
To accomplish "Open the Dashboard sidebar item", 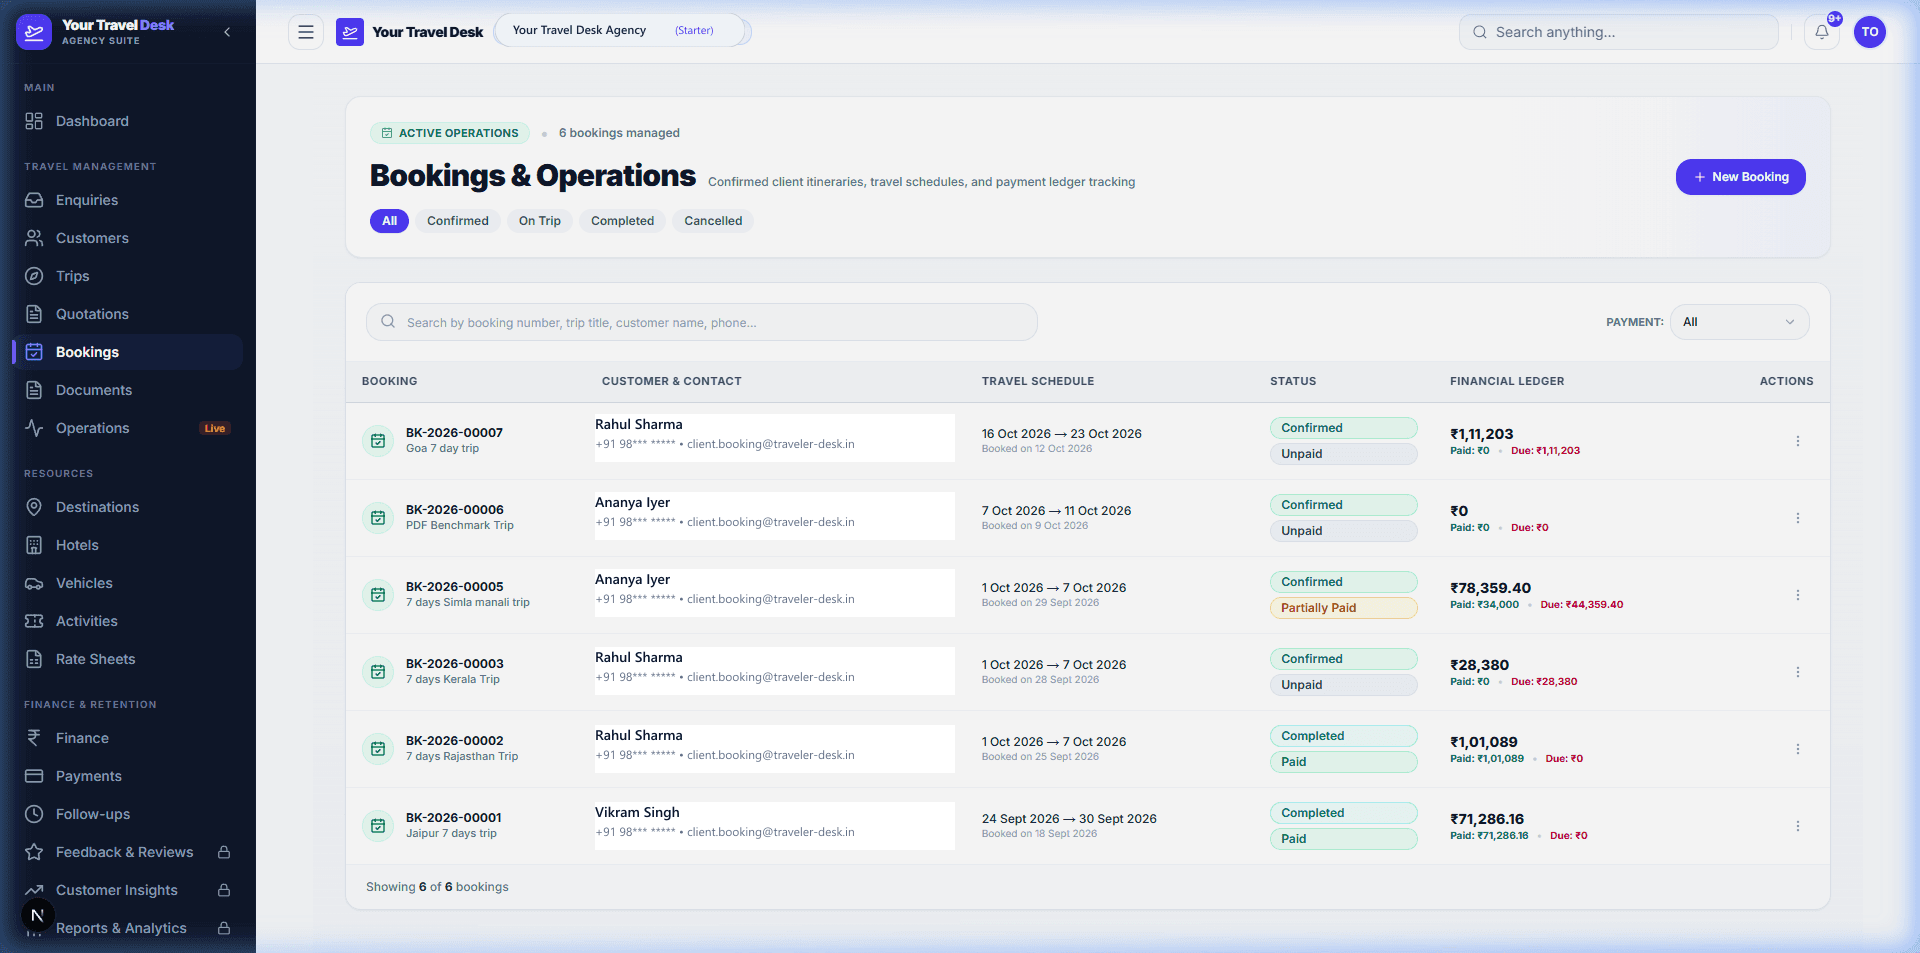I will pyautogui.click(x=128, y=121).
